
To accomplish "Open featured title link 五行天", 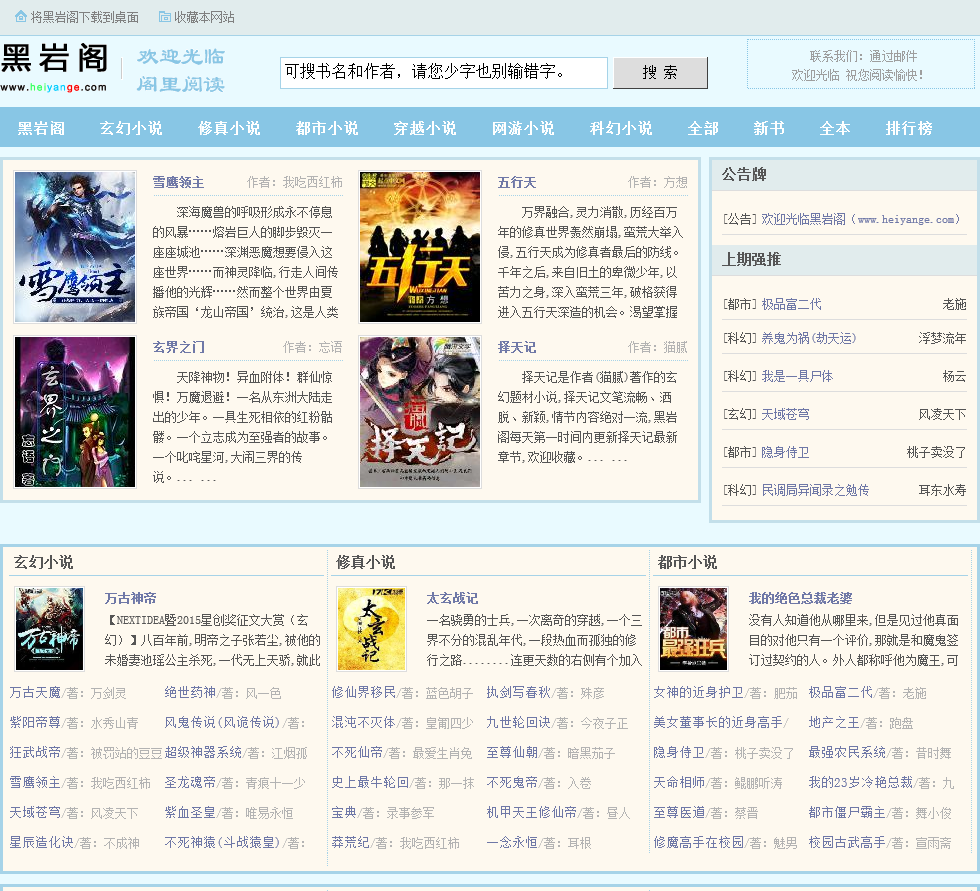I will pos(517,182).
